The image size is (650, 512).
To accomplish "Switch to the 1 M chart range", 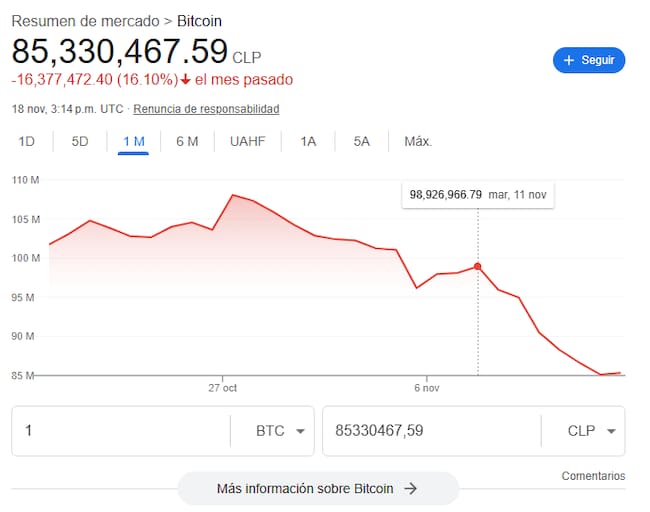I will [133, 141].
